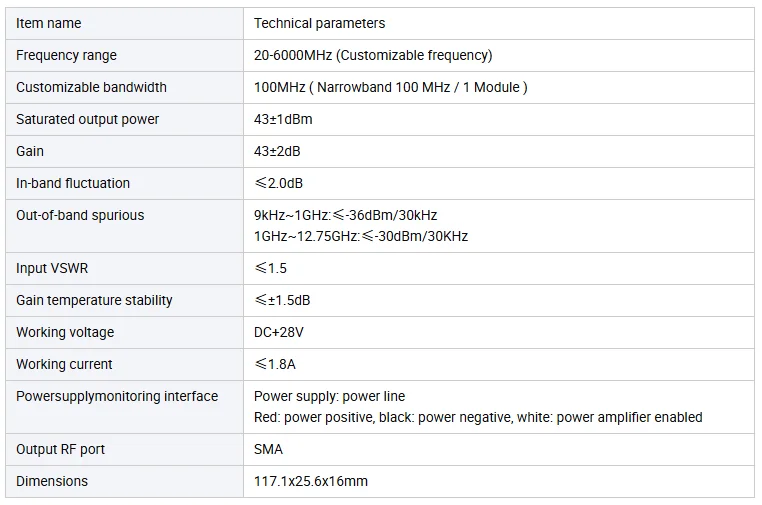Select the 20-6000MHz frequency value cell

click(x=499, y=55)
